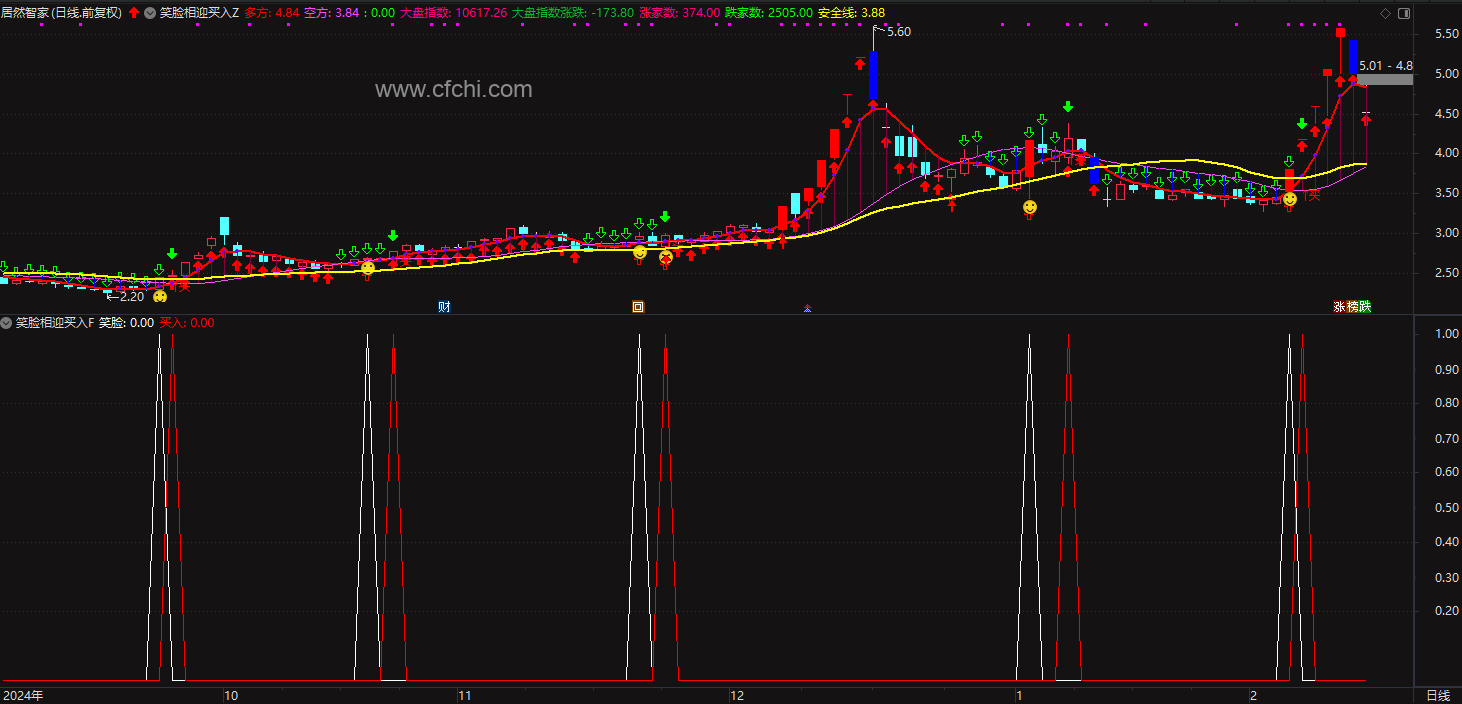The image size is (1462, 704).
Task: Click month 10 on the time axis
Action: point(231,695)
